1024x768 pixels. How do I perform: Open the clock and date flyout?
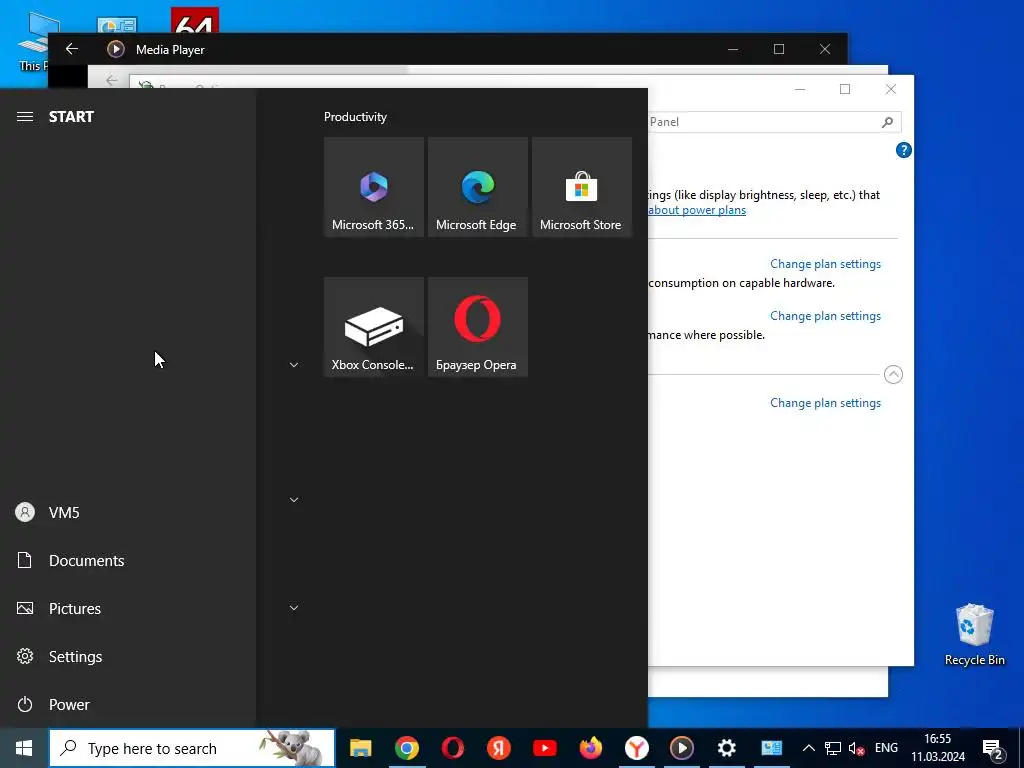tap(938, 748)
